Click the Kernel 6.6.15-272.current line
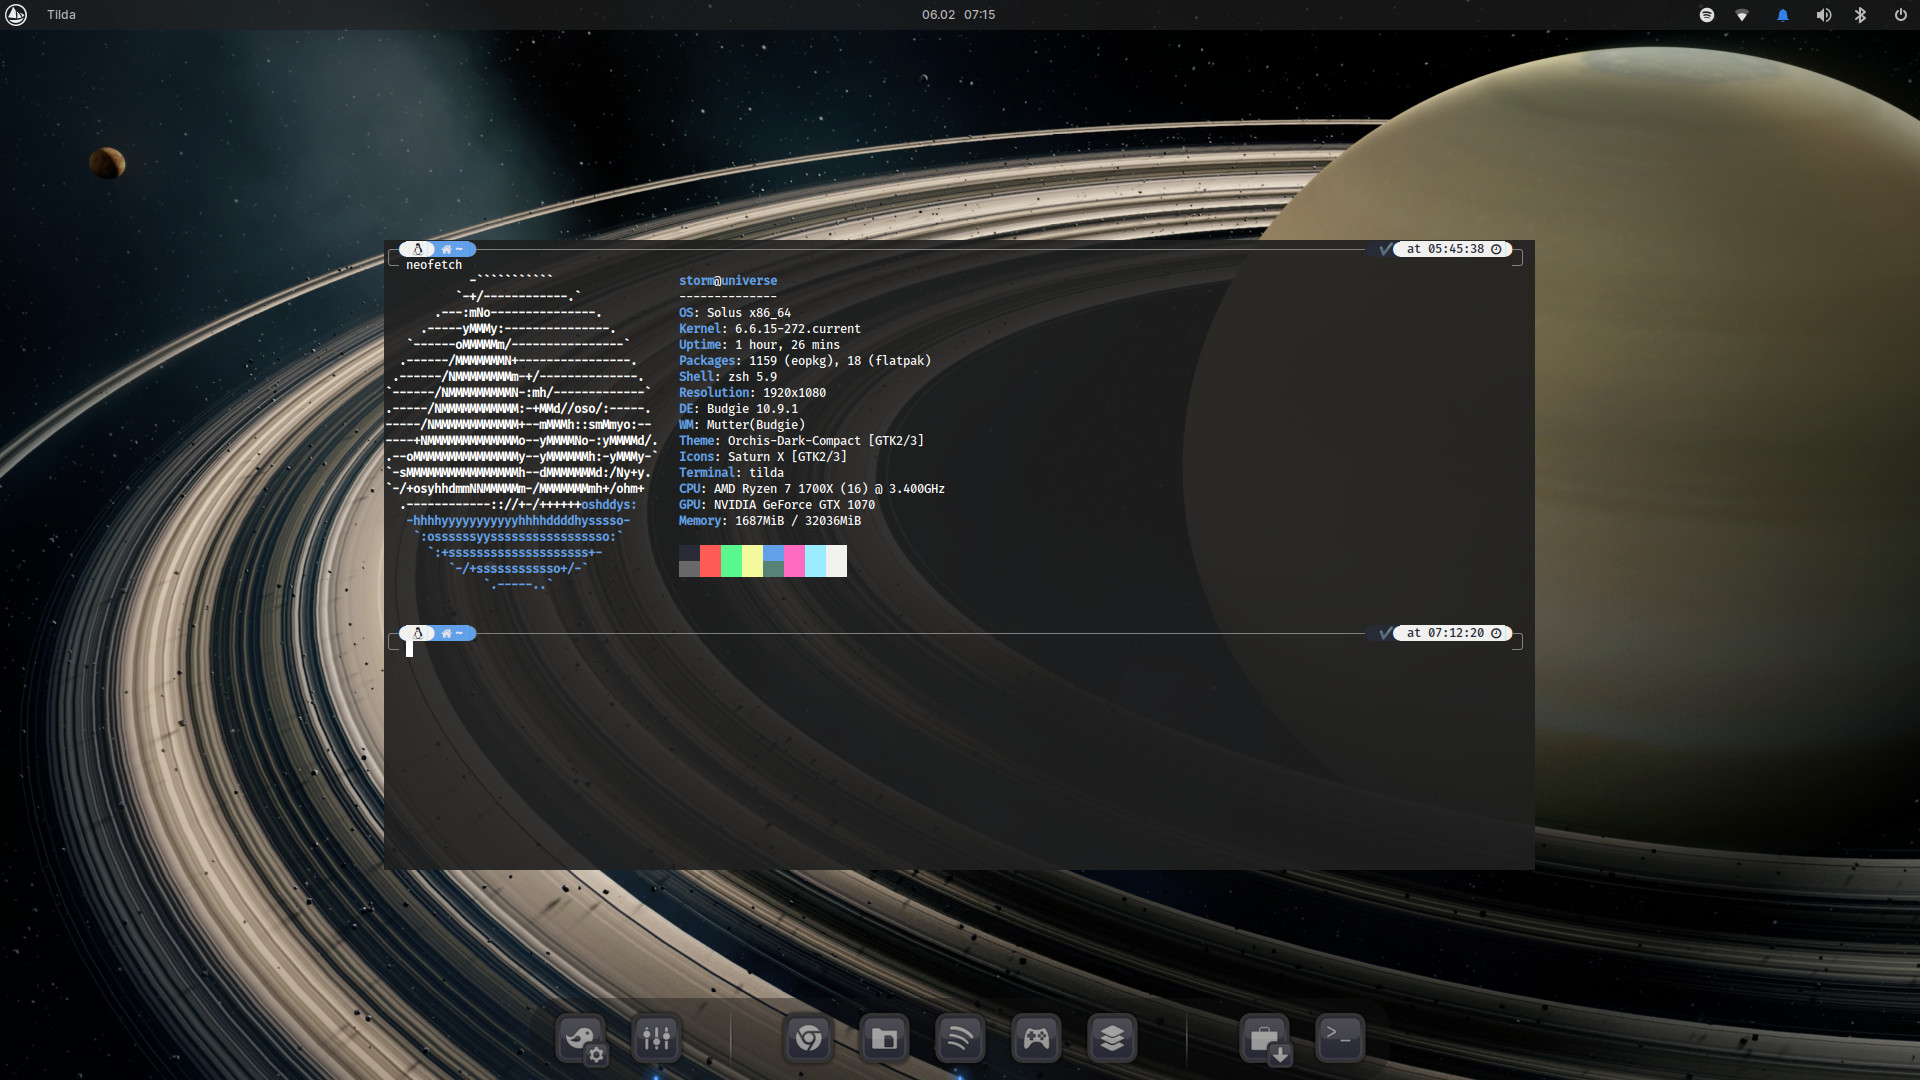The width and height of the screenshot is (1920, 1080). point(770,329)
